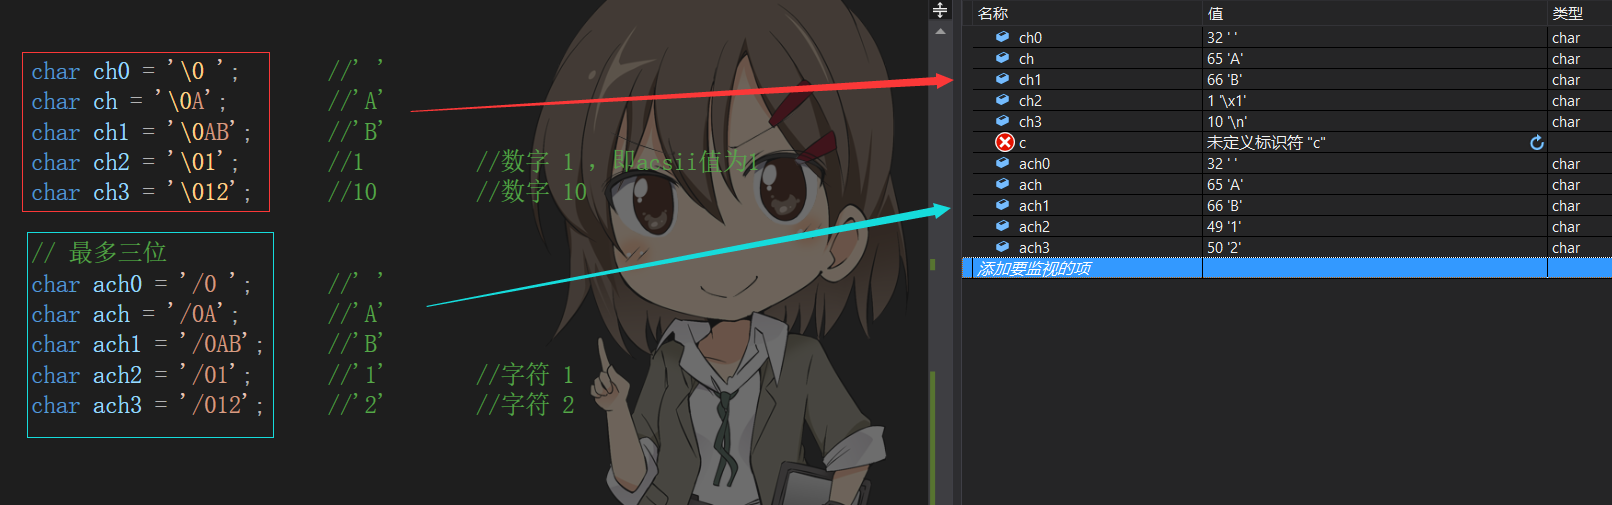Click code line char ch = '\0A'

(x=129, y=101)
